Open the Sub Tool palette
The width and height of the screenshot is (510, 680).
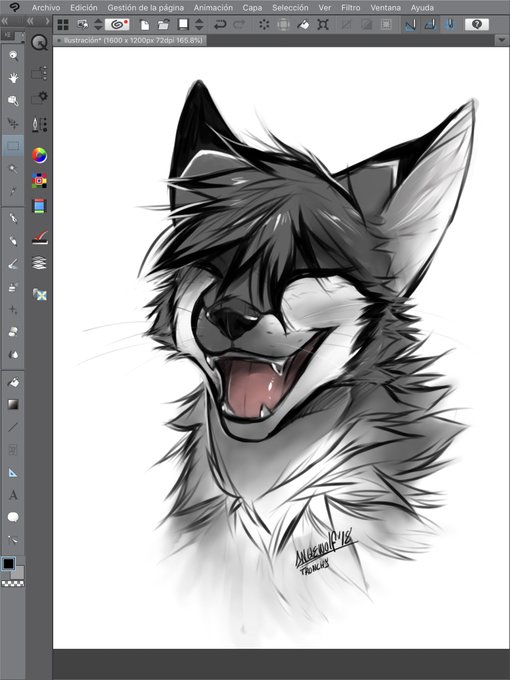(39, 73)
